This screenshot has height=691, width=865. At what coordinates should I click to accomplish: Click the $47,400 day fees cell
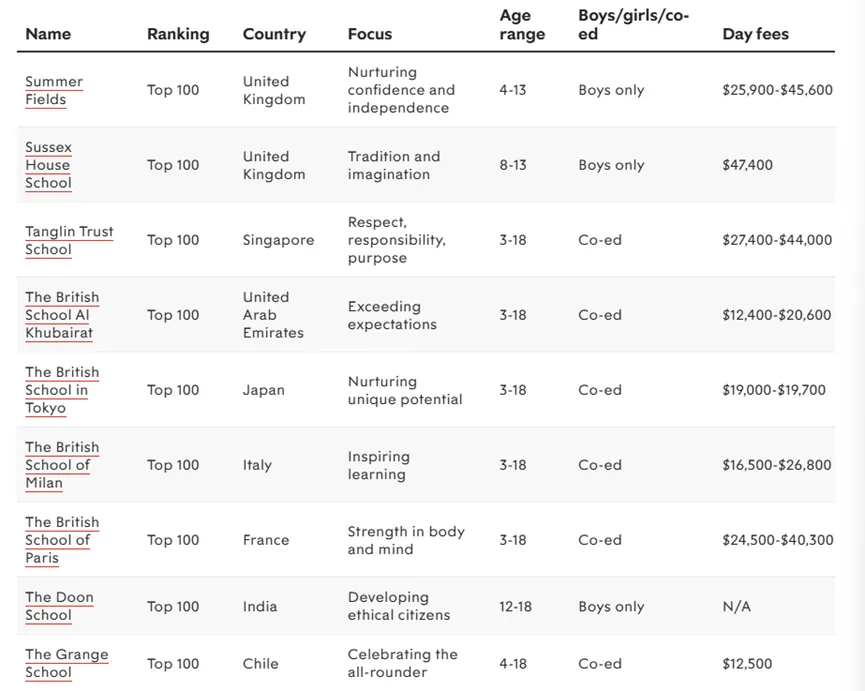tap(747, 165)
